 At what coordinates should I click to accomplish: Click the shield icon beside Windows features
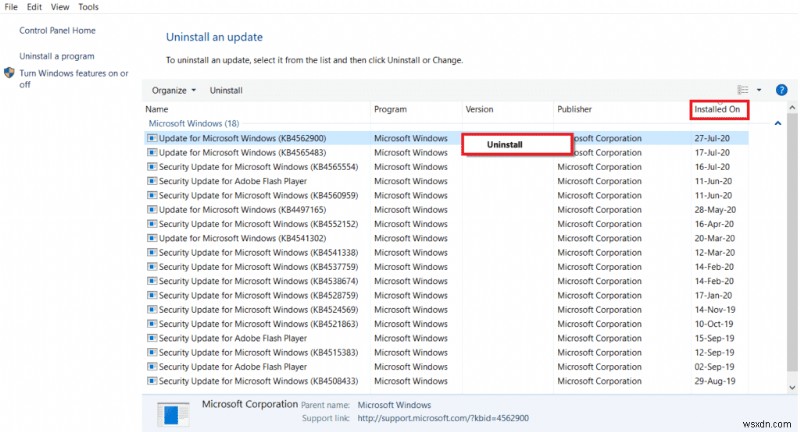[9, 73]
